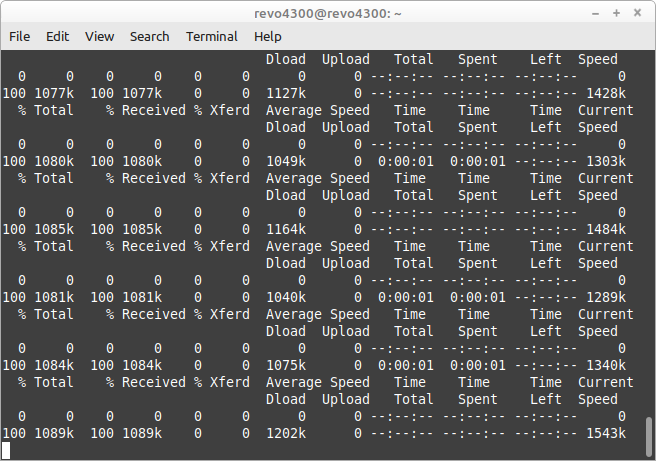The height and width of the screenshot is (461, 656).
Task: Close the terminal window
Action: 638,13
